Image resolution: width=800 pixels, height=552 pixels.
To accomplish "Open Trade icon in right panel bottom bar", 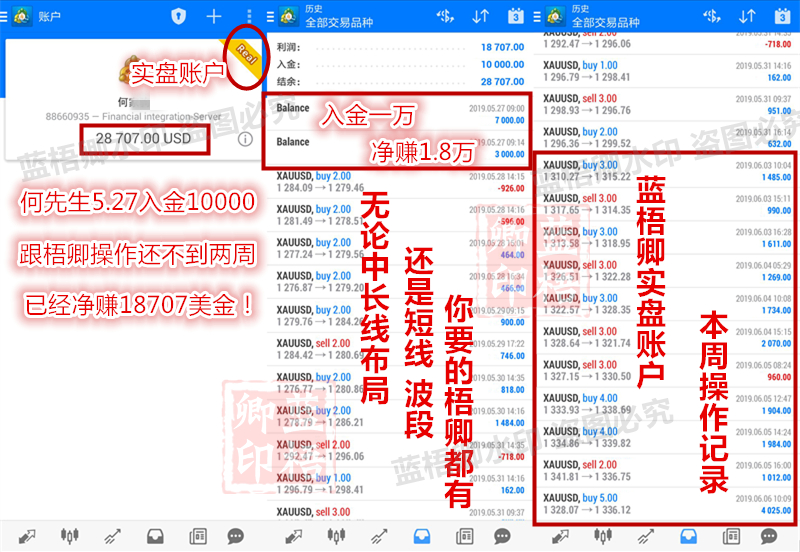I will tap(646, 537).
